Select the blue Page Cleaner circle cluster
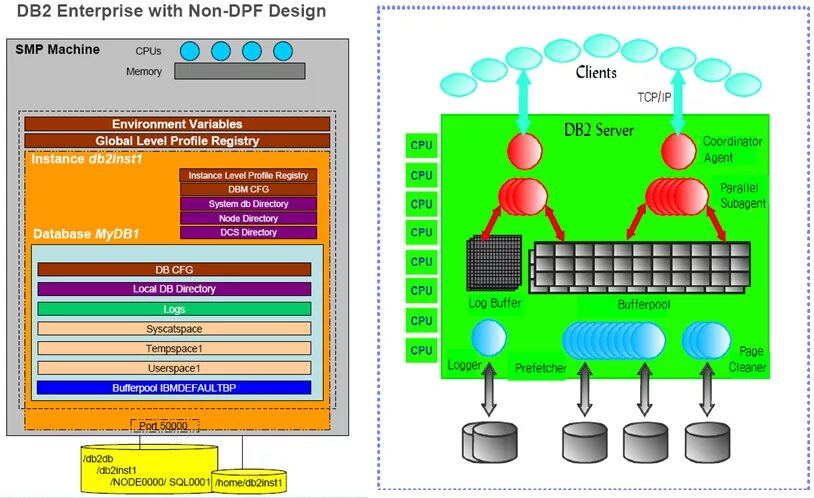The width and height of the screenshot is (814, 498). [x=707, y=341]
